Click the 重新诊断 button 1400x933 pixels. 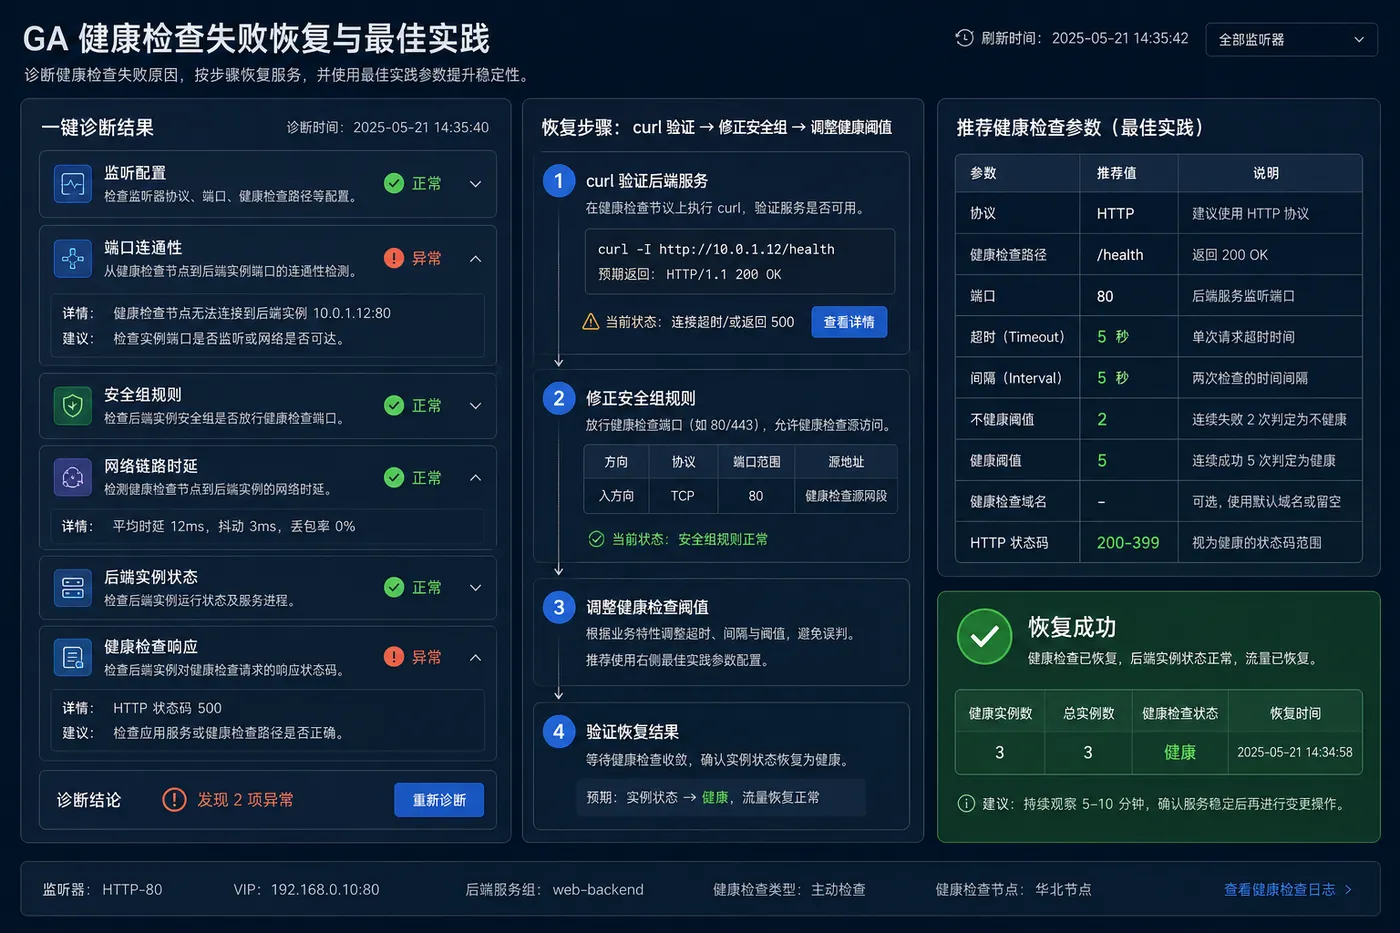click(439, 800)
